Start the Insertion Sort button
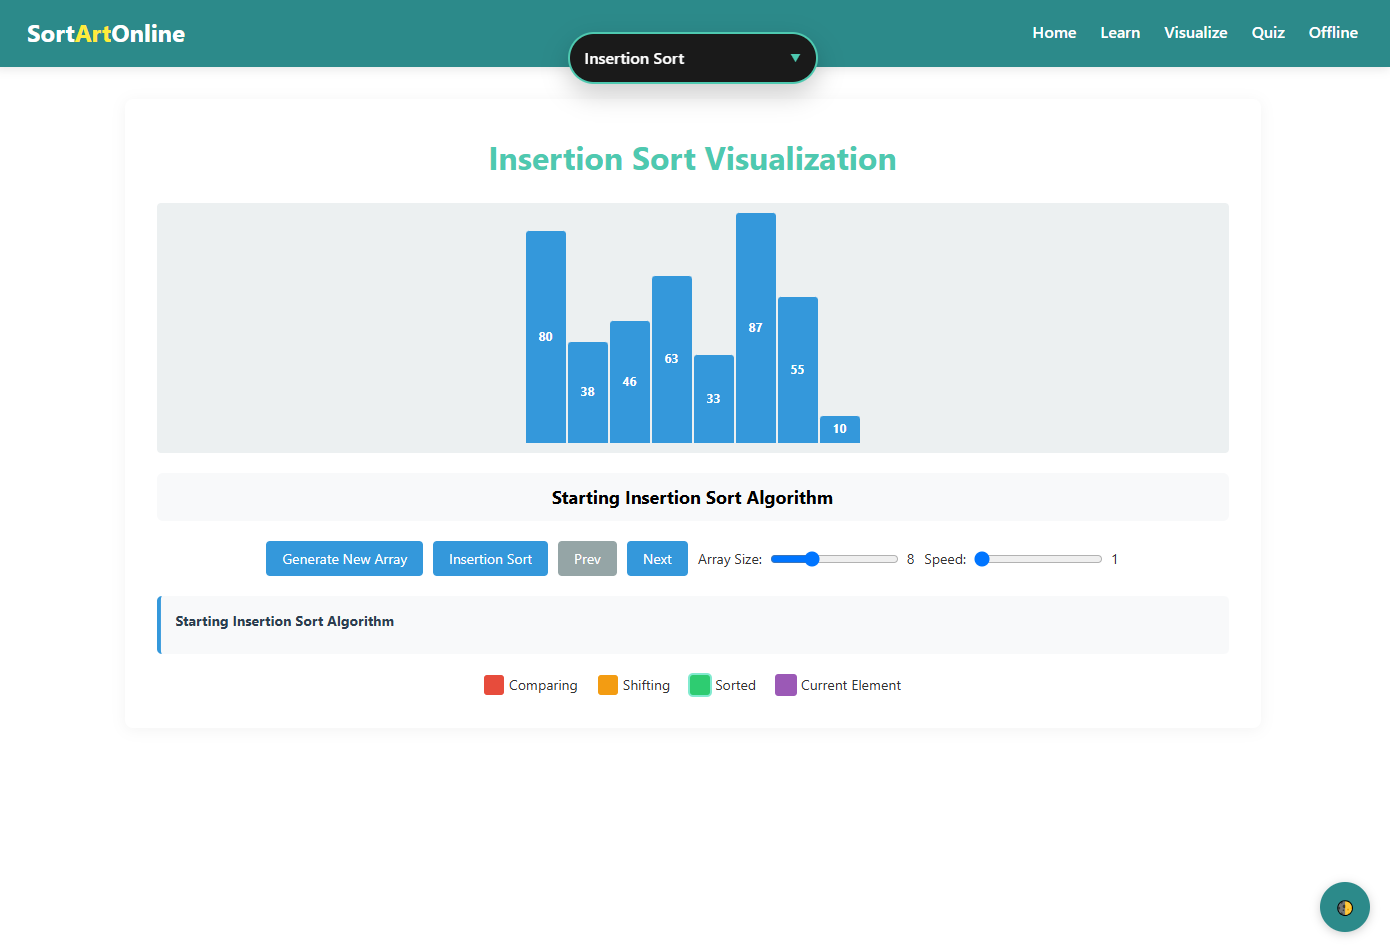The width and height of the screenshot is (1390, 950). click(x=490, y=559)
